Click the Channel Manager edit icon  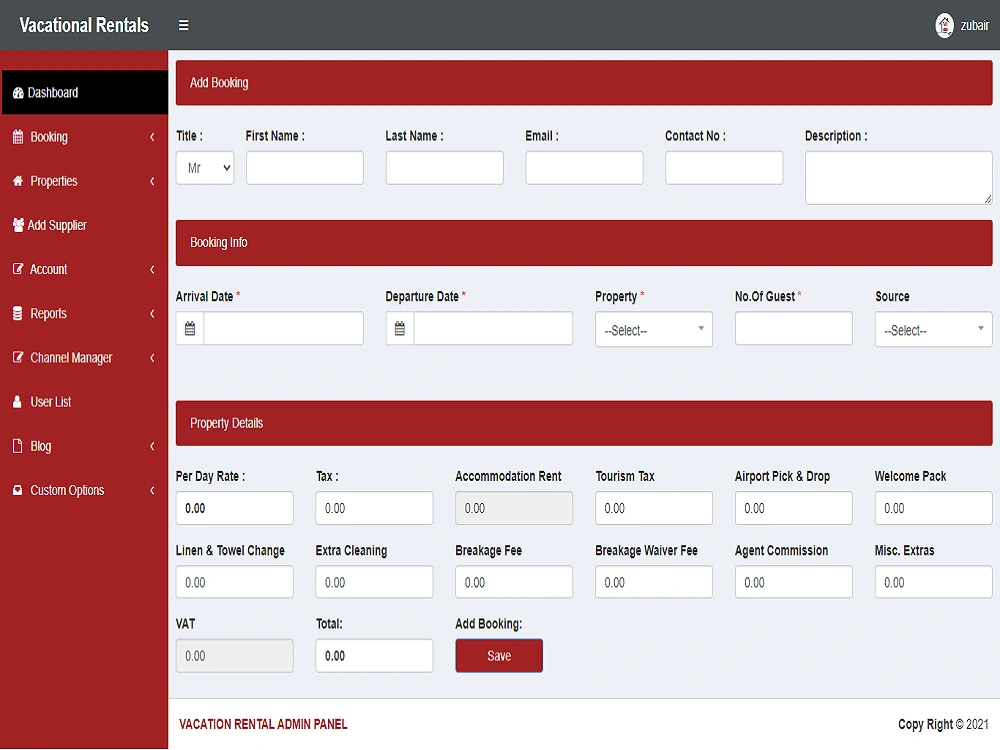tap(18, 357)
